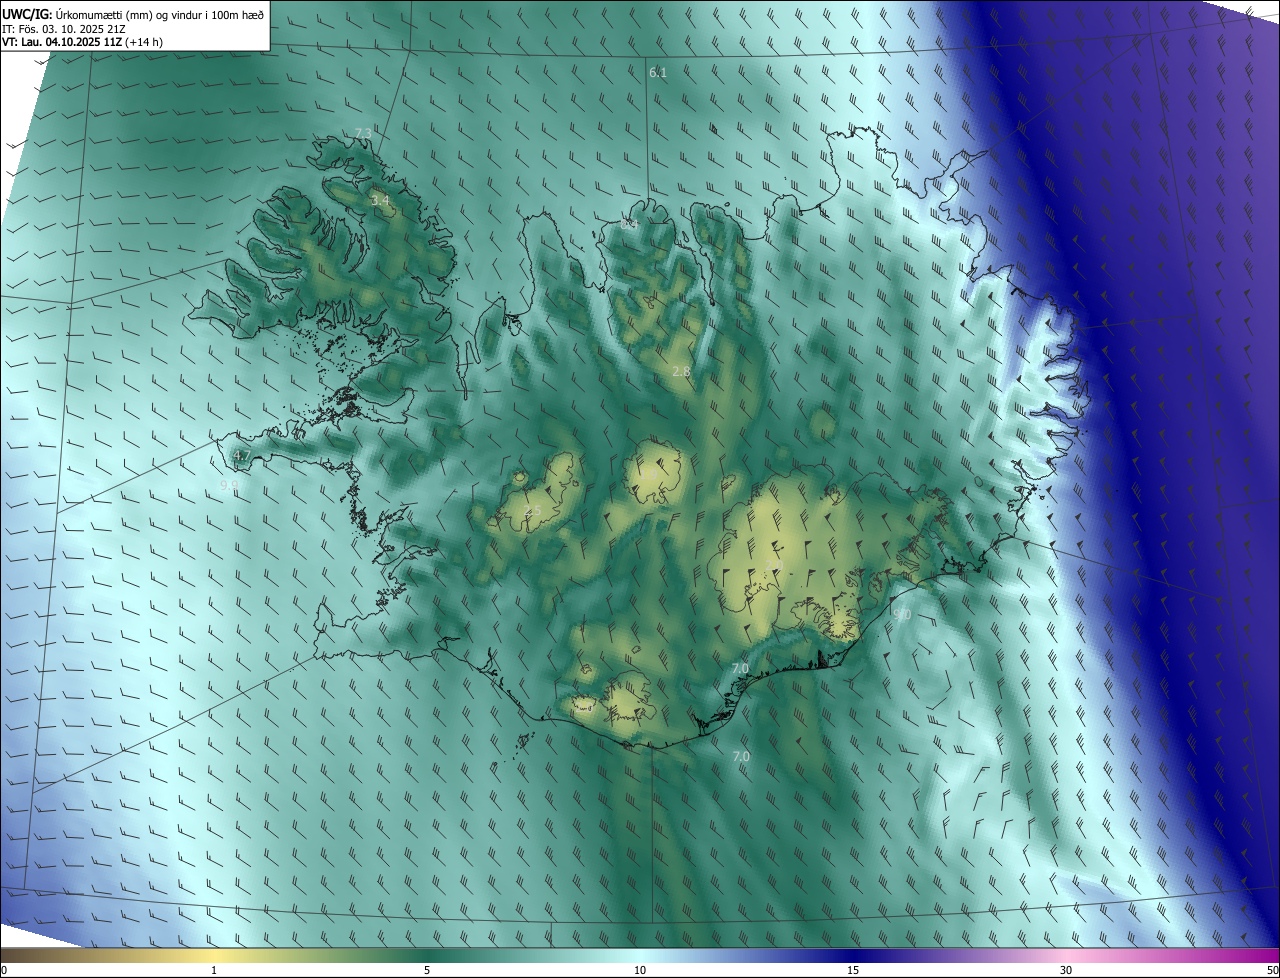Click the 6.1 value north of Iceland

click(x=657, y=73)
